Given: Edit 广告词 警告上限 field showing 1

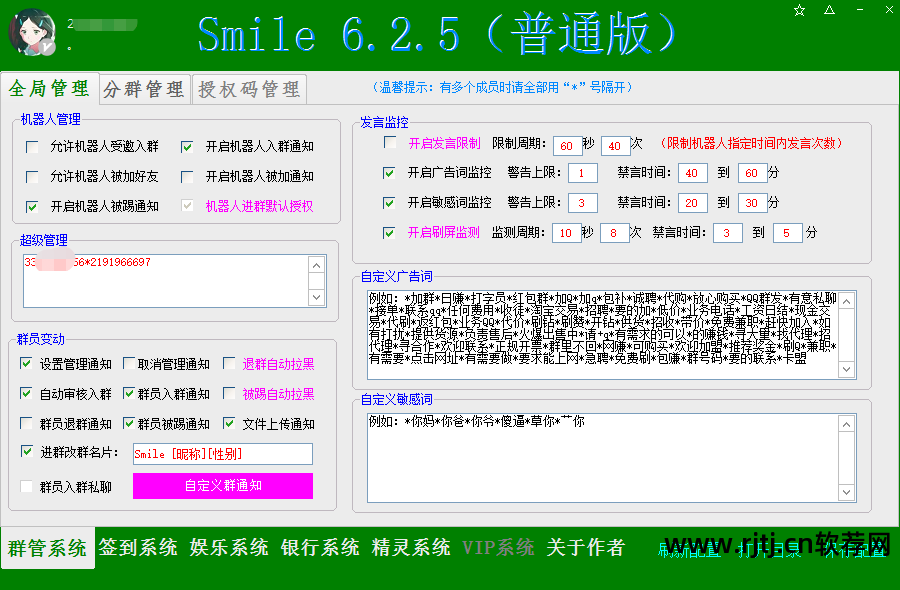Looking at the screenshot, I should coord(583,173).
